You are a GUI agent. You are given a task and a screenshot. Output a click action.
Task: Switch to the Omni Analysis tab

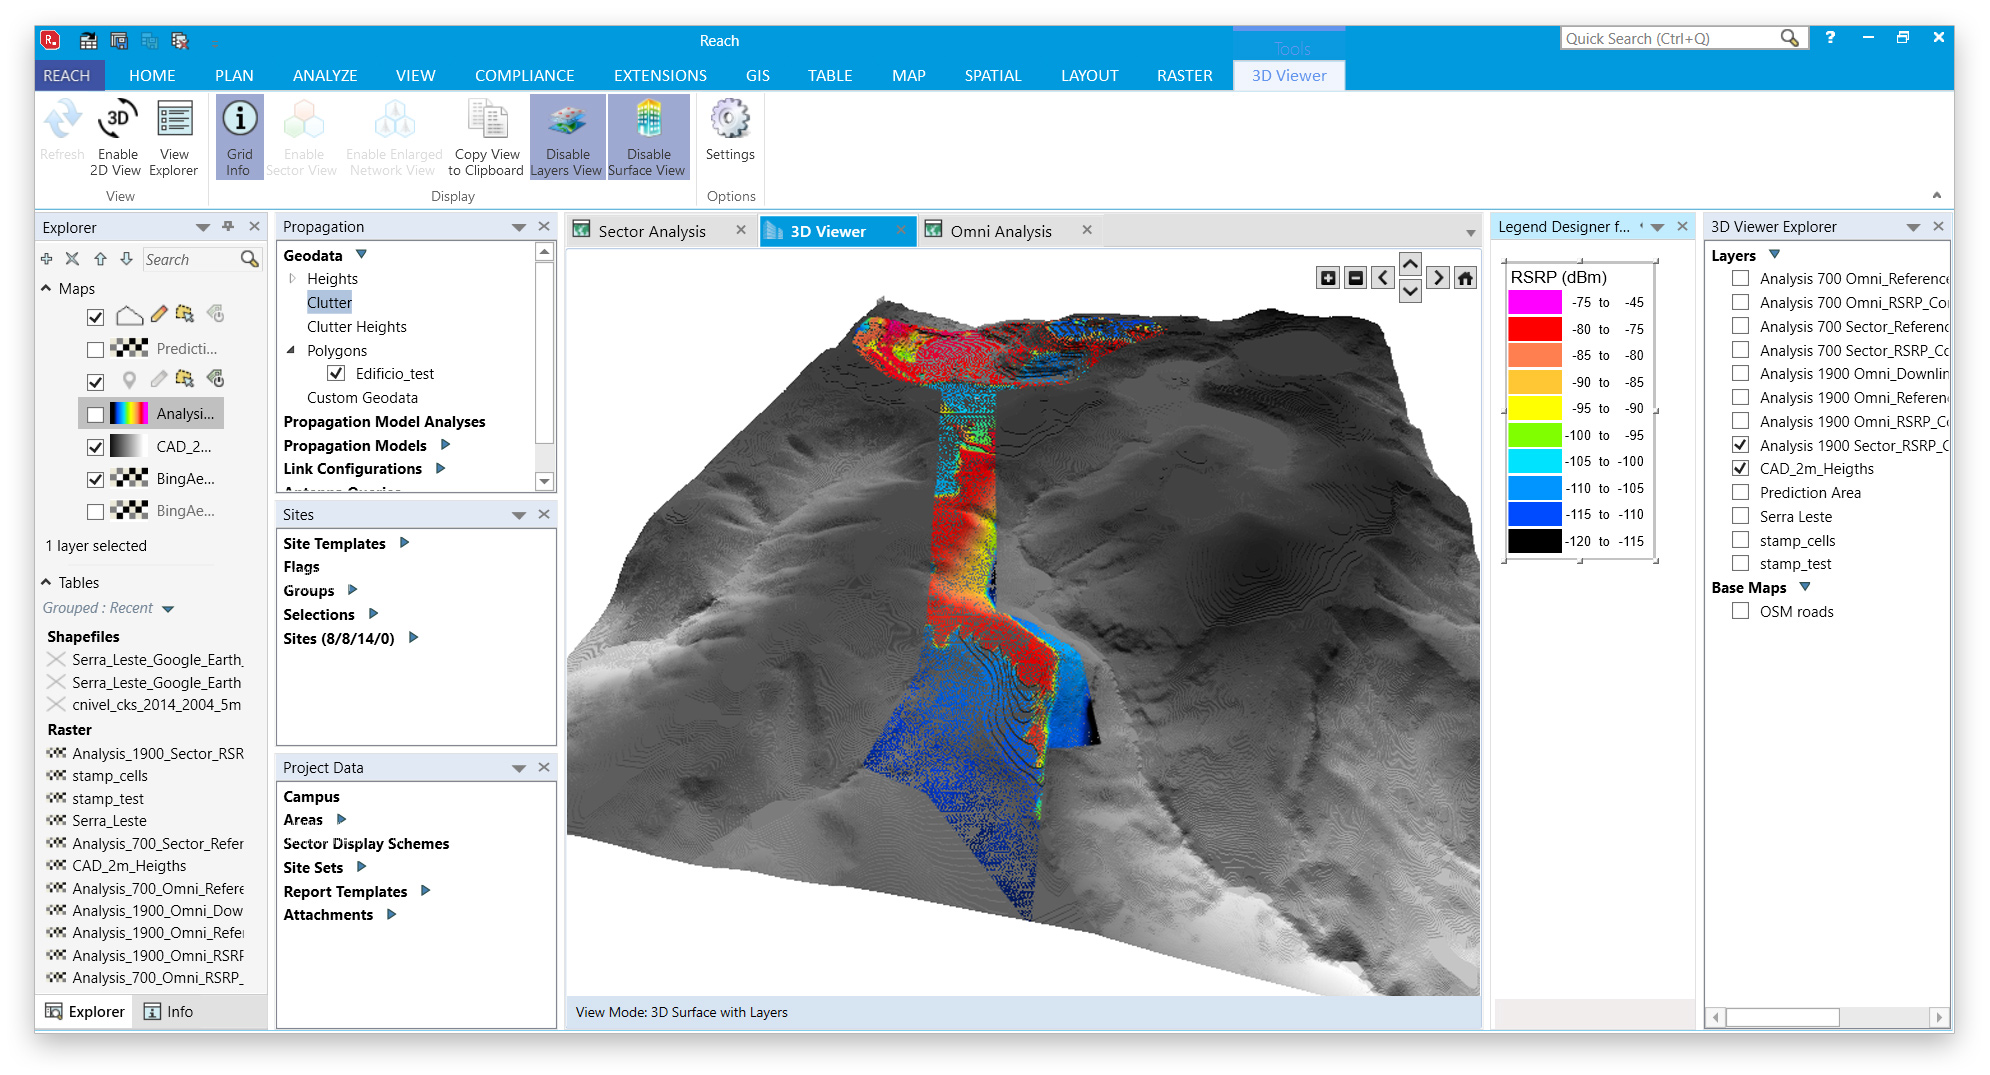coord(1000,231)
